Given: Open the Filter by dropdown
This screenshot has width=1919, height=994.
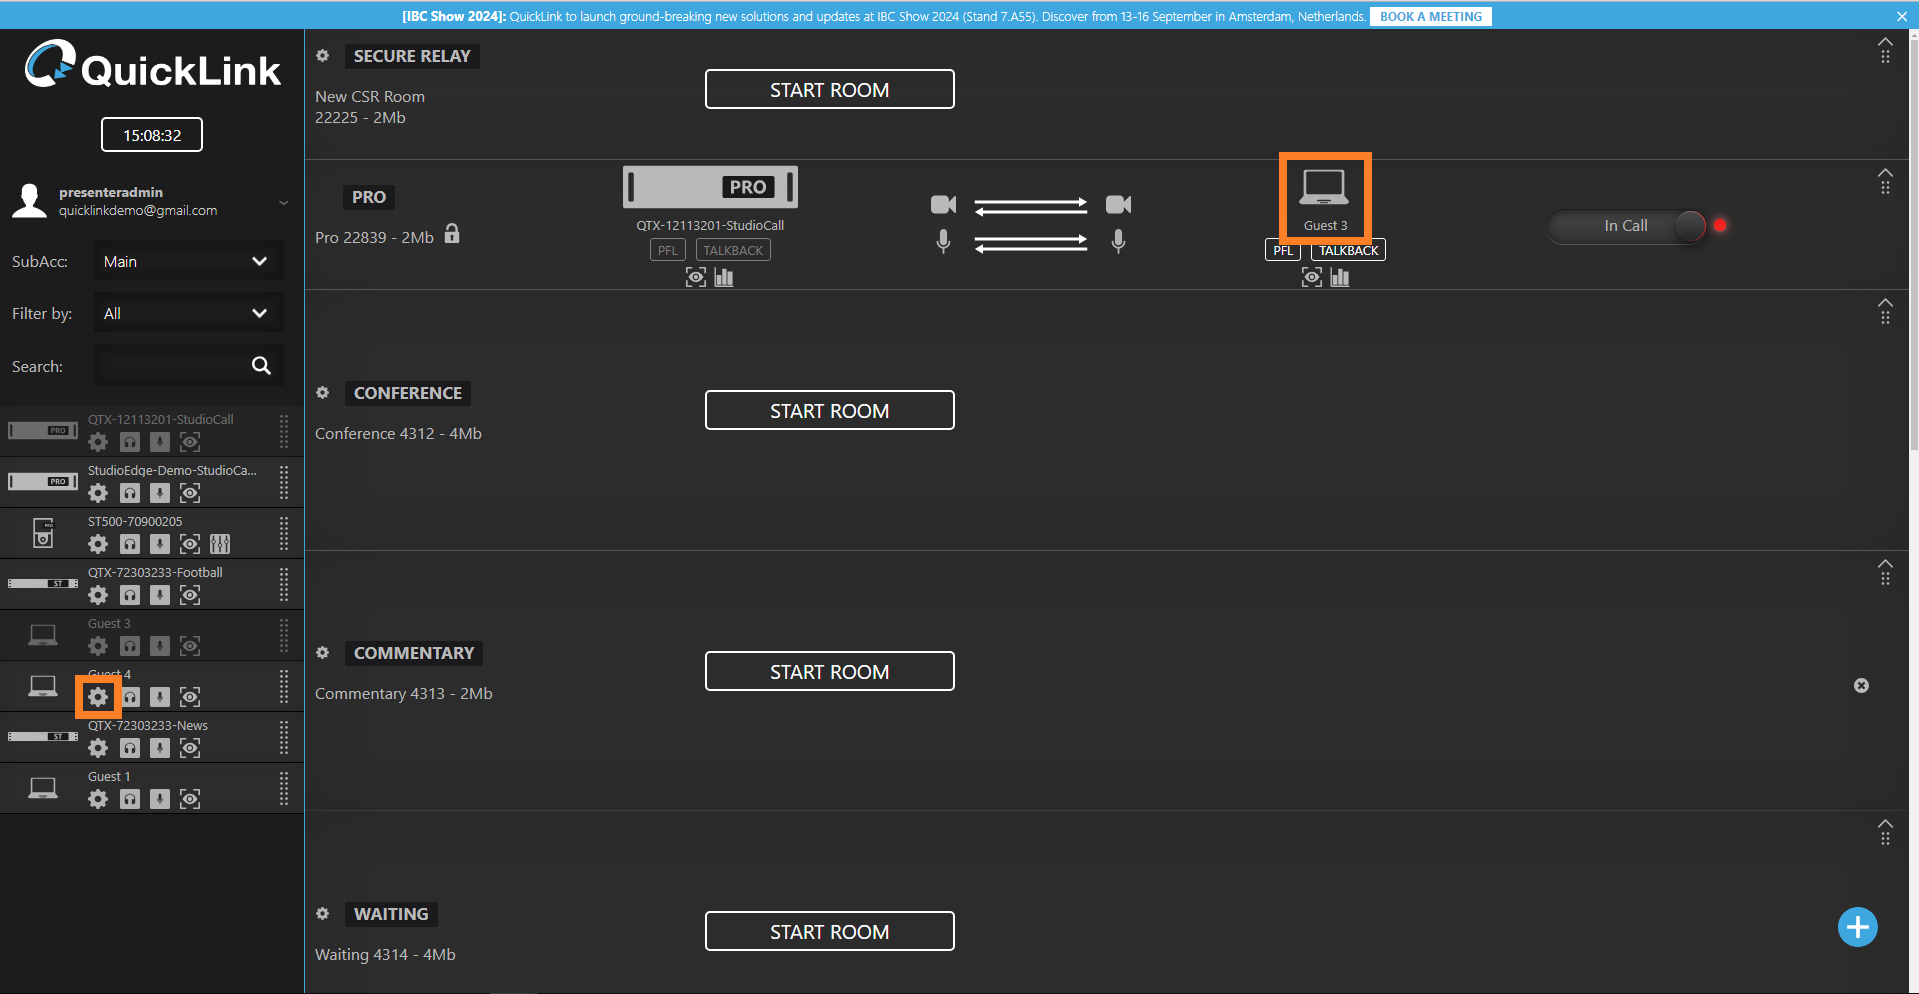Looking at the screenshot, I should (x=188, y=314).
